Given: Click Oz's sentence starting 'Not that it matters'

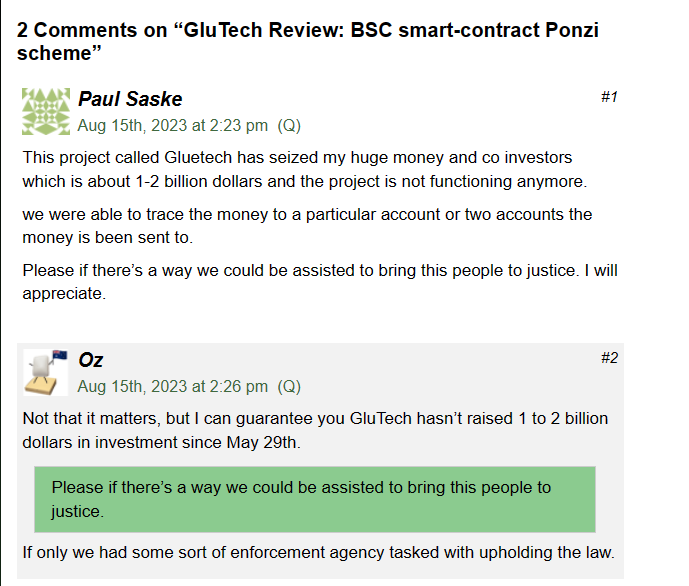Looking at the screenshot, I should coord(315,430).
